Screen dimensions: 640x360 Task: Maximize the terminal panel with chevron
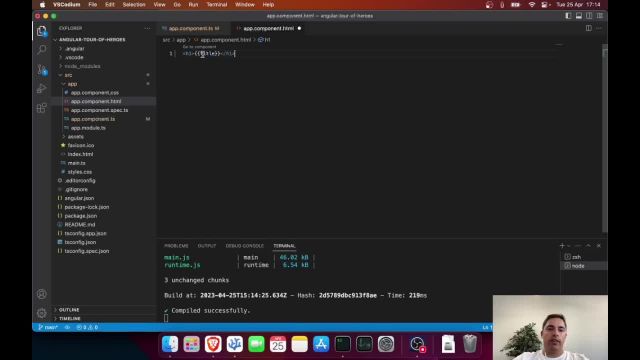click(588, 246)
